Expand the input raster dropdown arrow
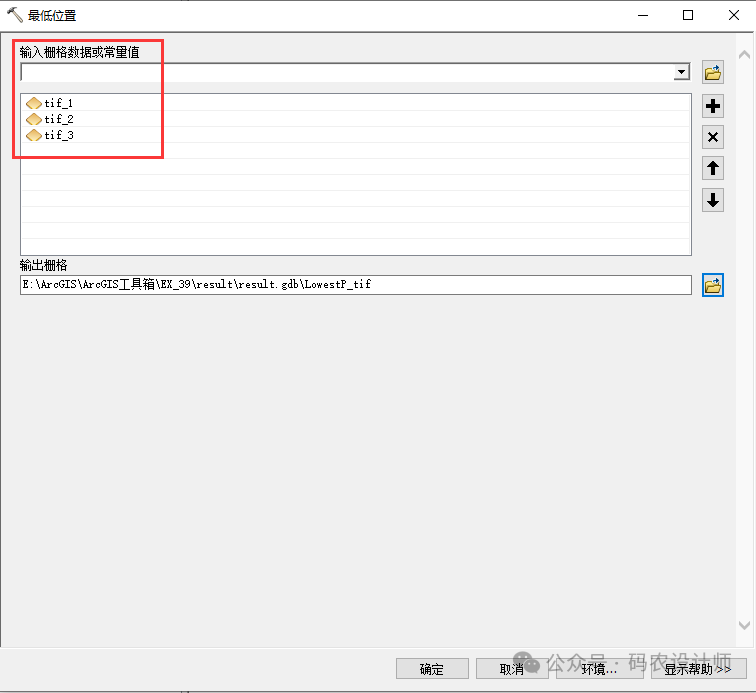The height and width of the screenshot is (693, 756). coord(681,72)
